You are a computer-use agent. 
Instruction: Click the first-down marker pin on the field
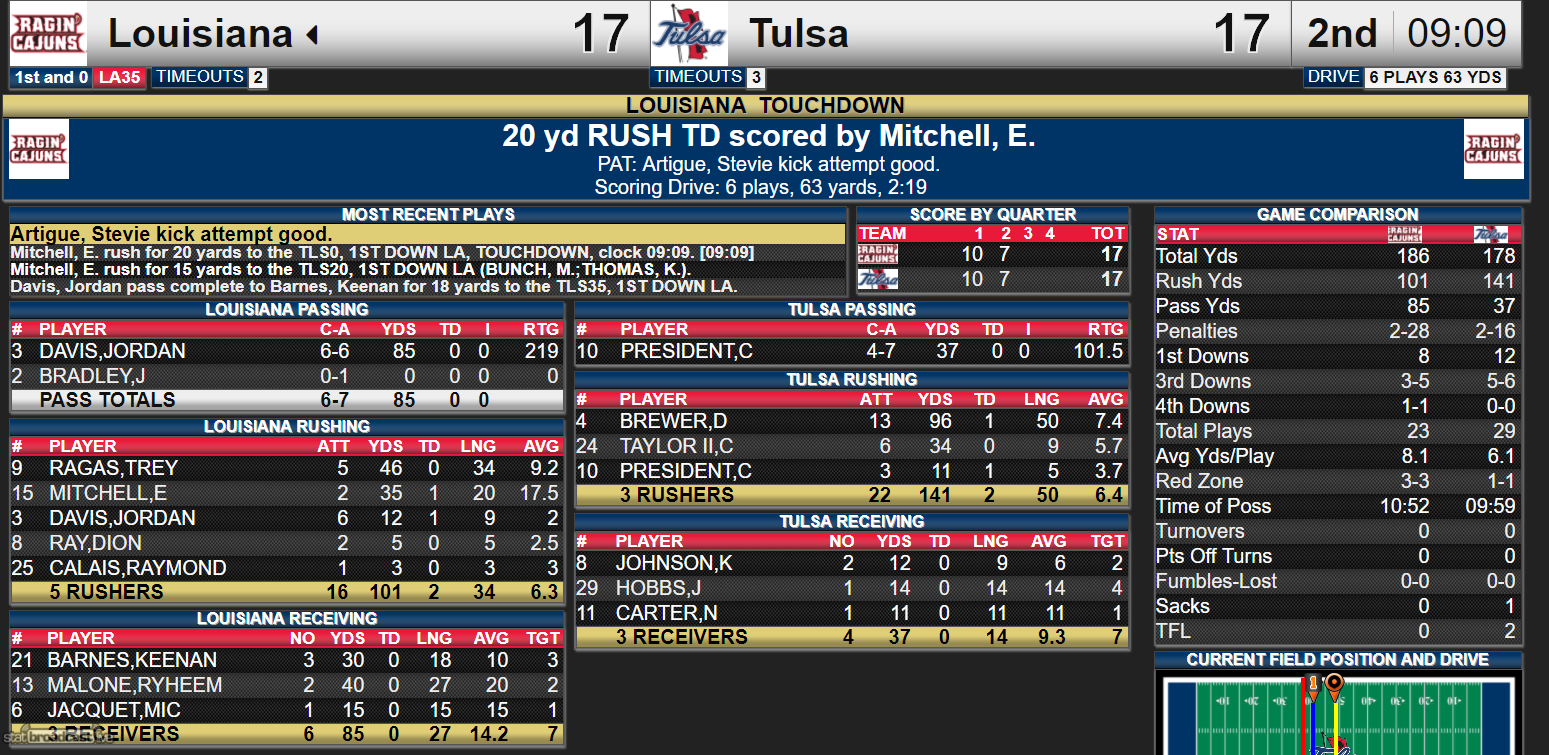click(x=1312, y=685)
